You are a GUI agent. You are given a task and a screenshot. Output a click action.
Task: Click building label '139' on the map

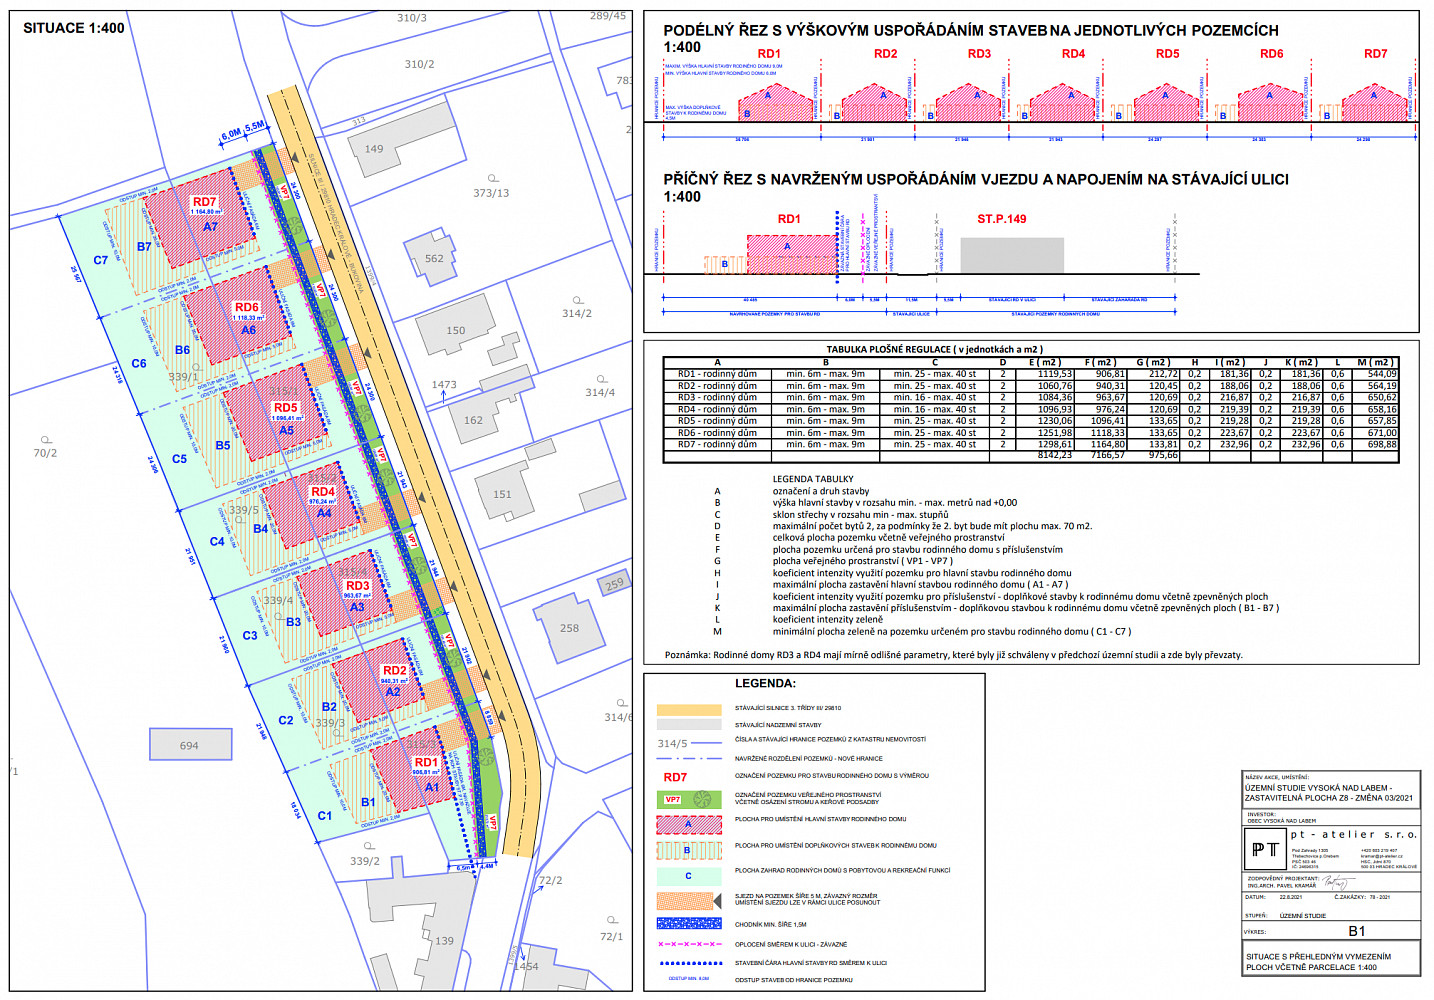coord(444,941)
